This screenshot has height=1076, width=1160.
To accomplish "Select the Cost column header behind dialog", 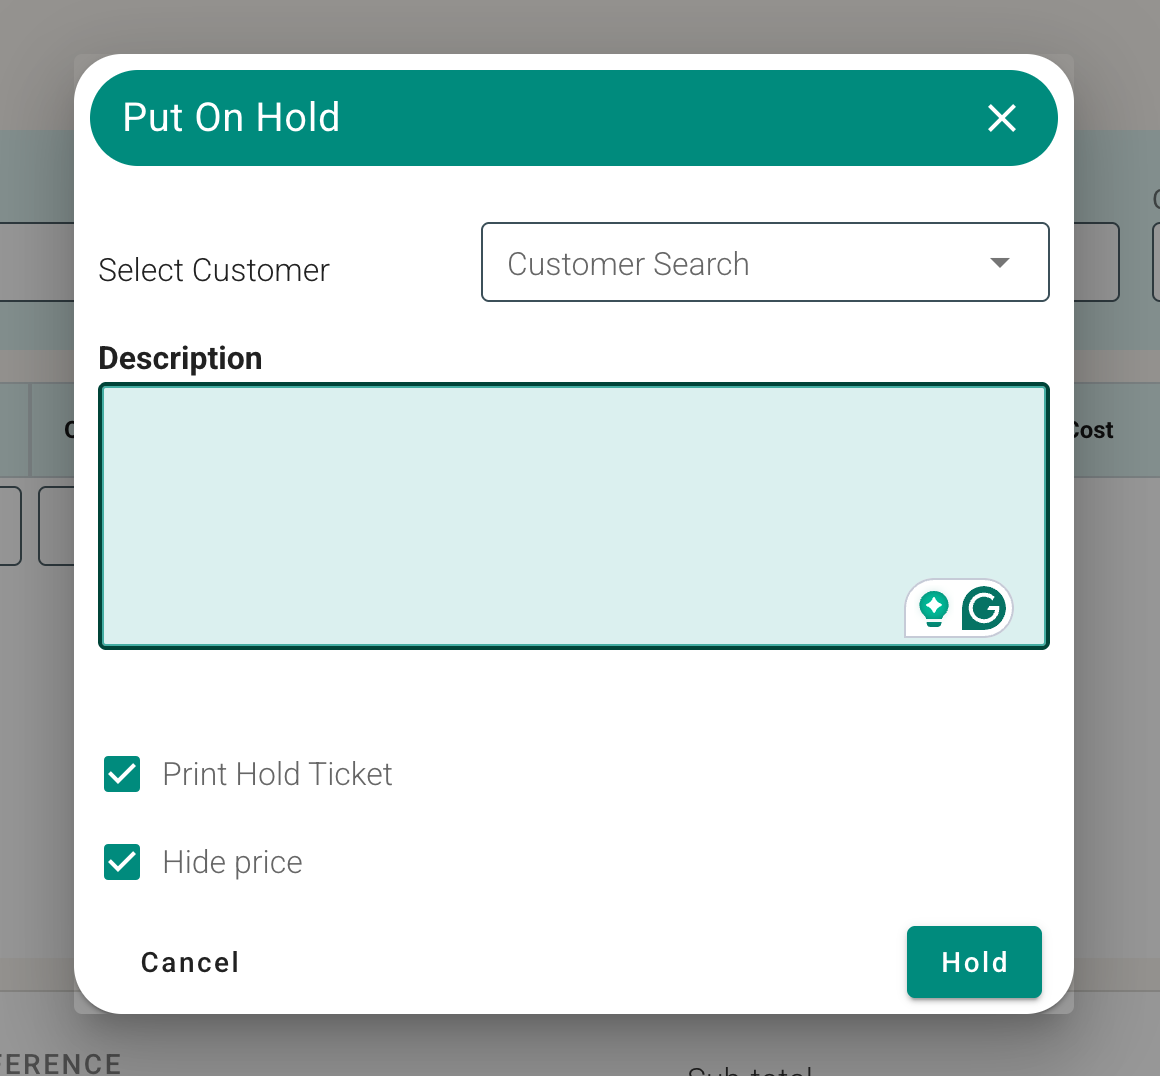I will (x=1093, y=430).
